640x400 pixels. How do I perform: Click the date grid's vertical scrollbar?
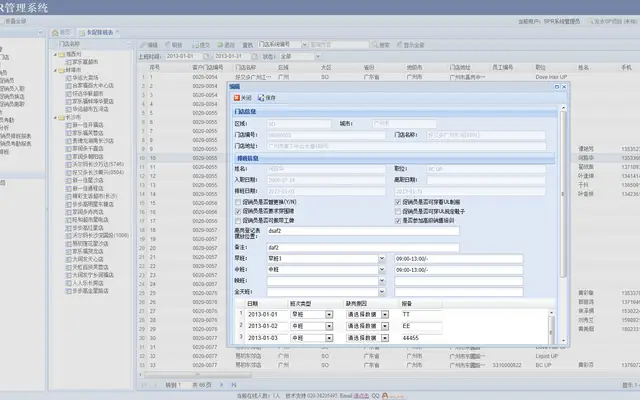(551, 330)
